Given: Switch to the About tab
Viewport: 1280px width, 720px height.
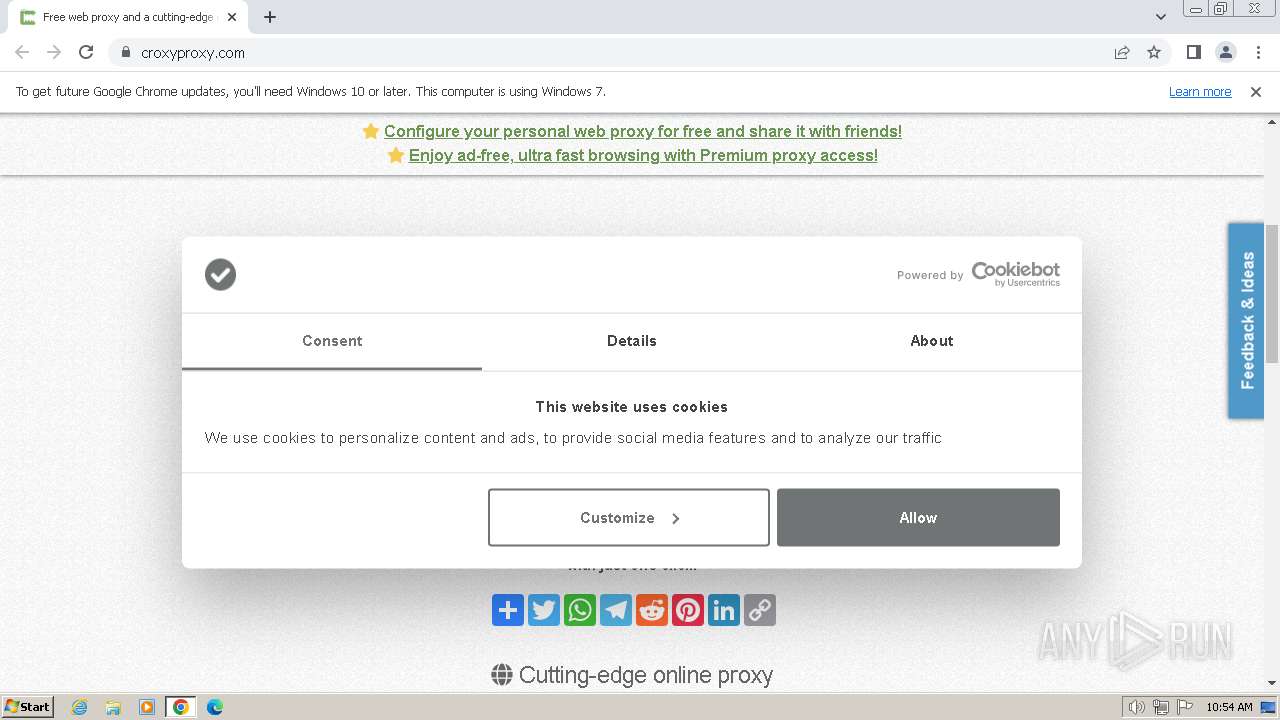Looking at the screenshot, I should (932, 341).
